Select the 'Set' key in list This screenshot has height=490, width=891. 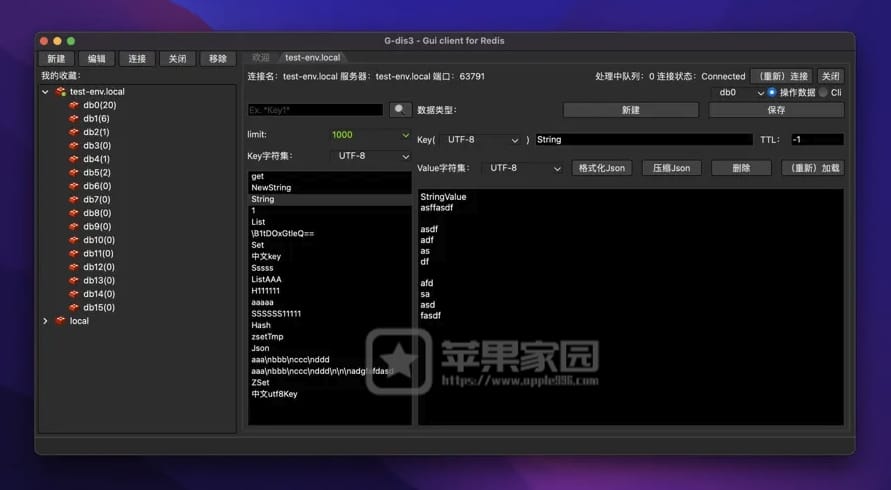coord(330,245)
